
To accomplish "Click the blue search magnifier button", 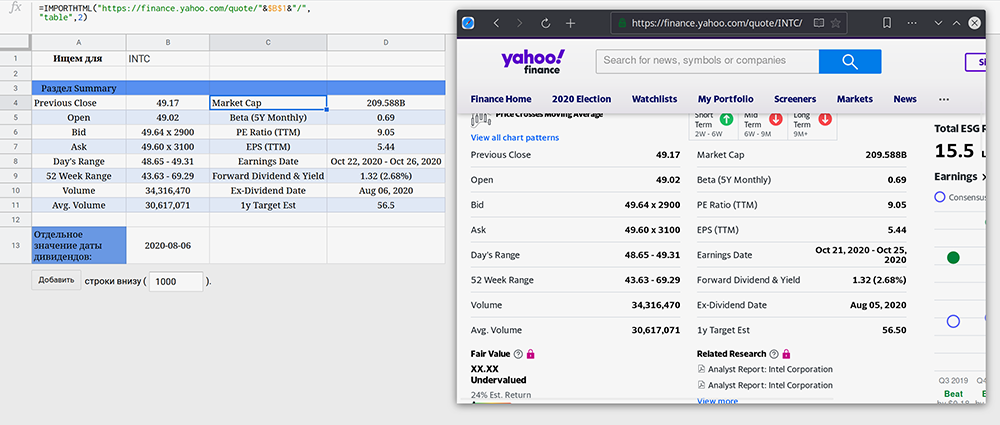I will 849,61.
